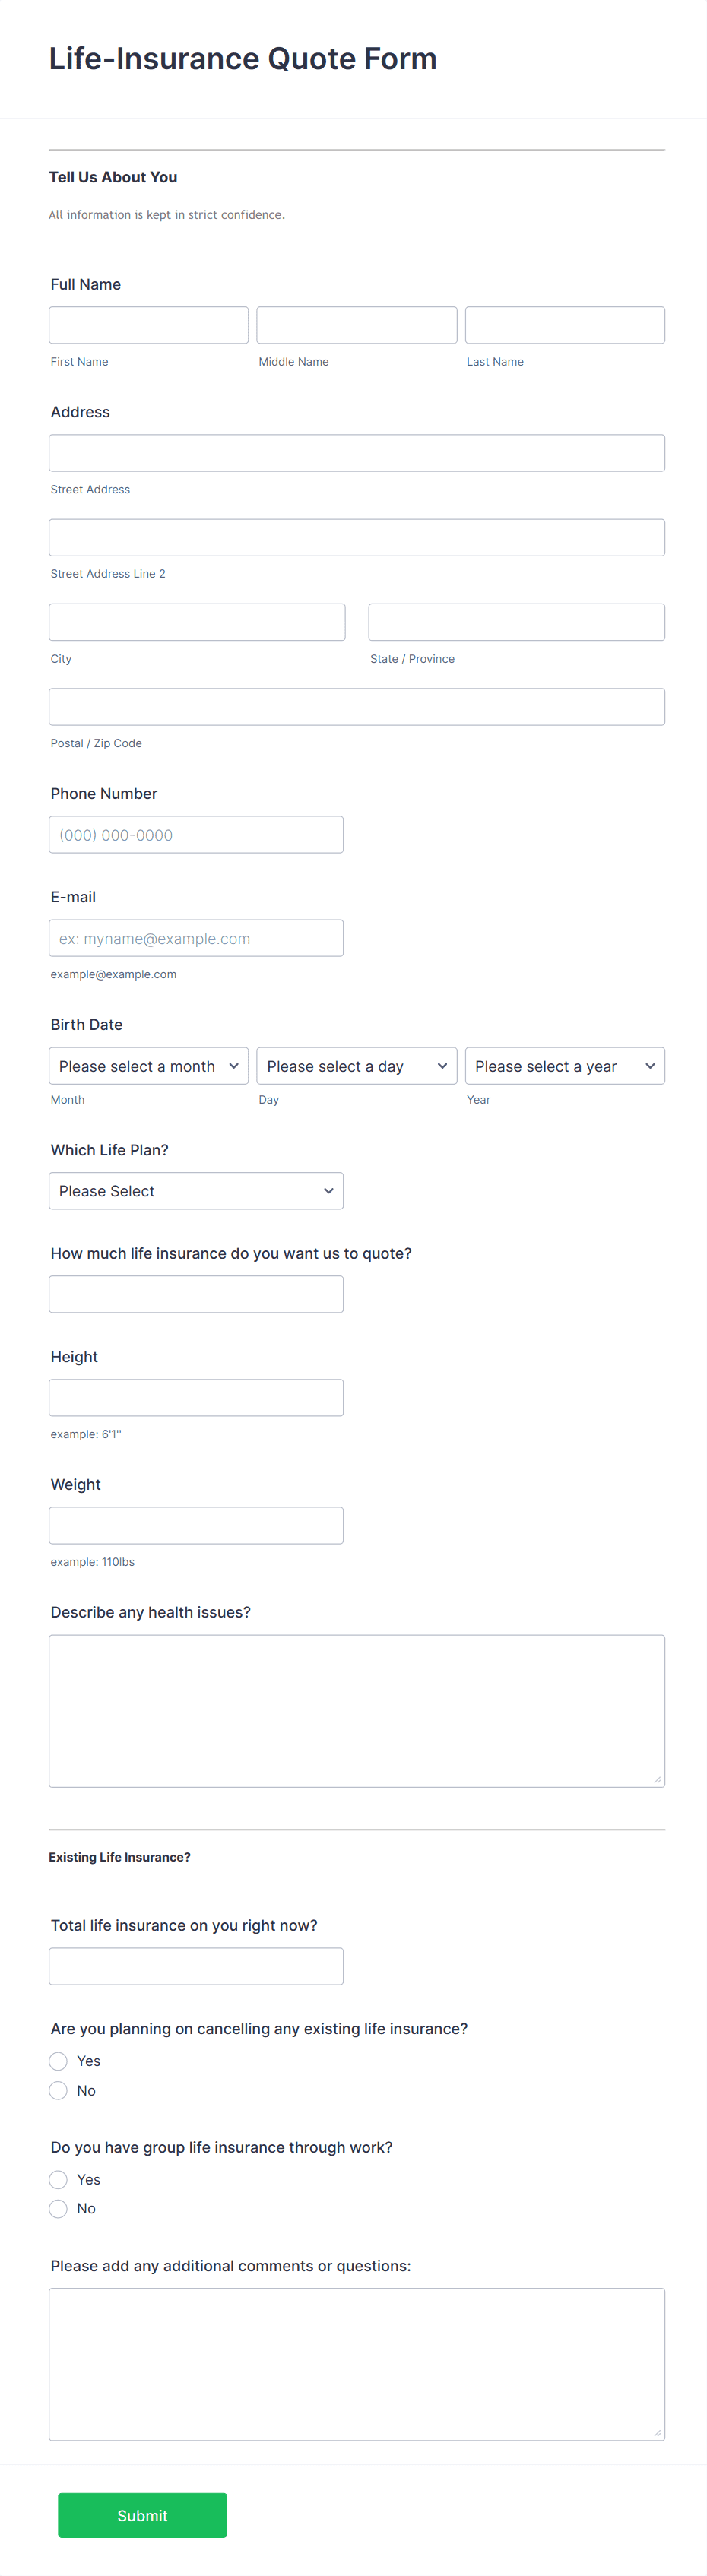Click the green Submit button
This screenshot has height=2576, width=707.
point(142,2515)
